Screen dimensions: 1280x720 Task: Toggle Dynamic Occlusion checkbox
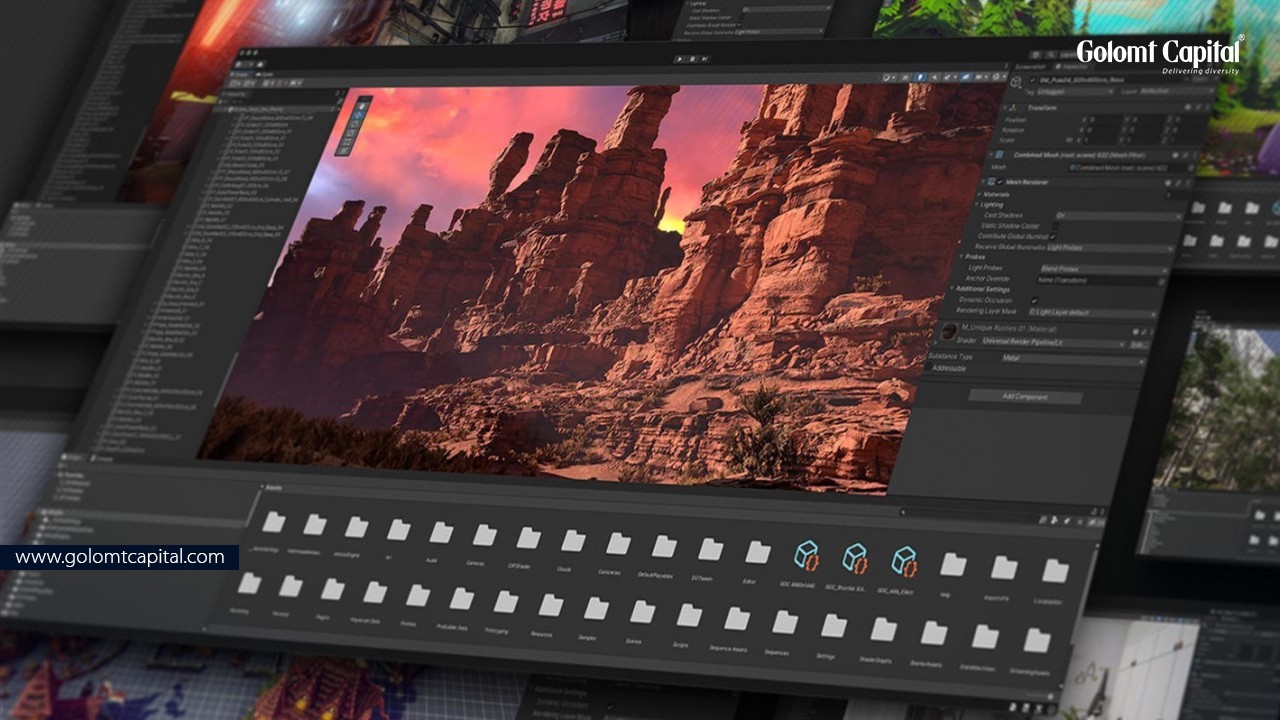coord(1034,300)
